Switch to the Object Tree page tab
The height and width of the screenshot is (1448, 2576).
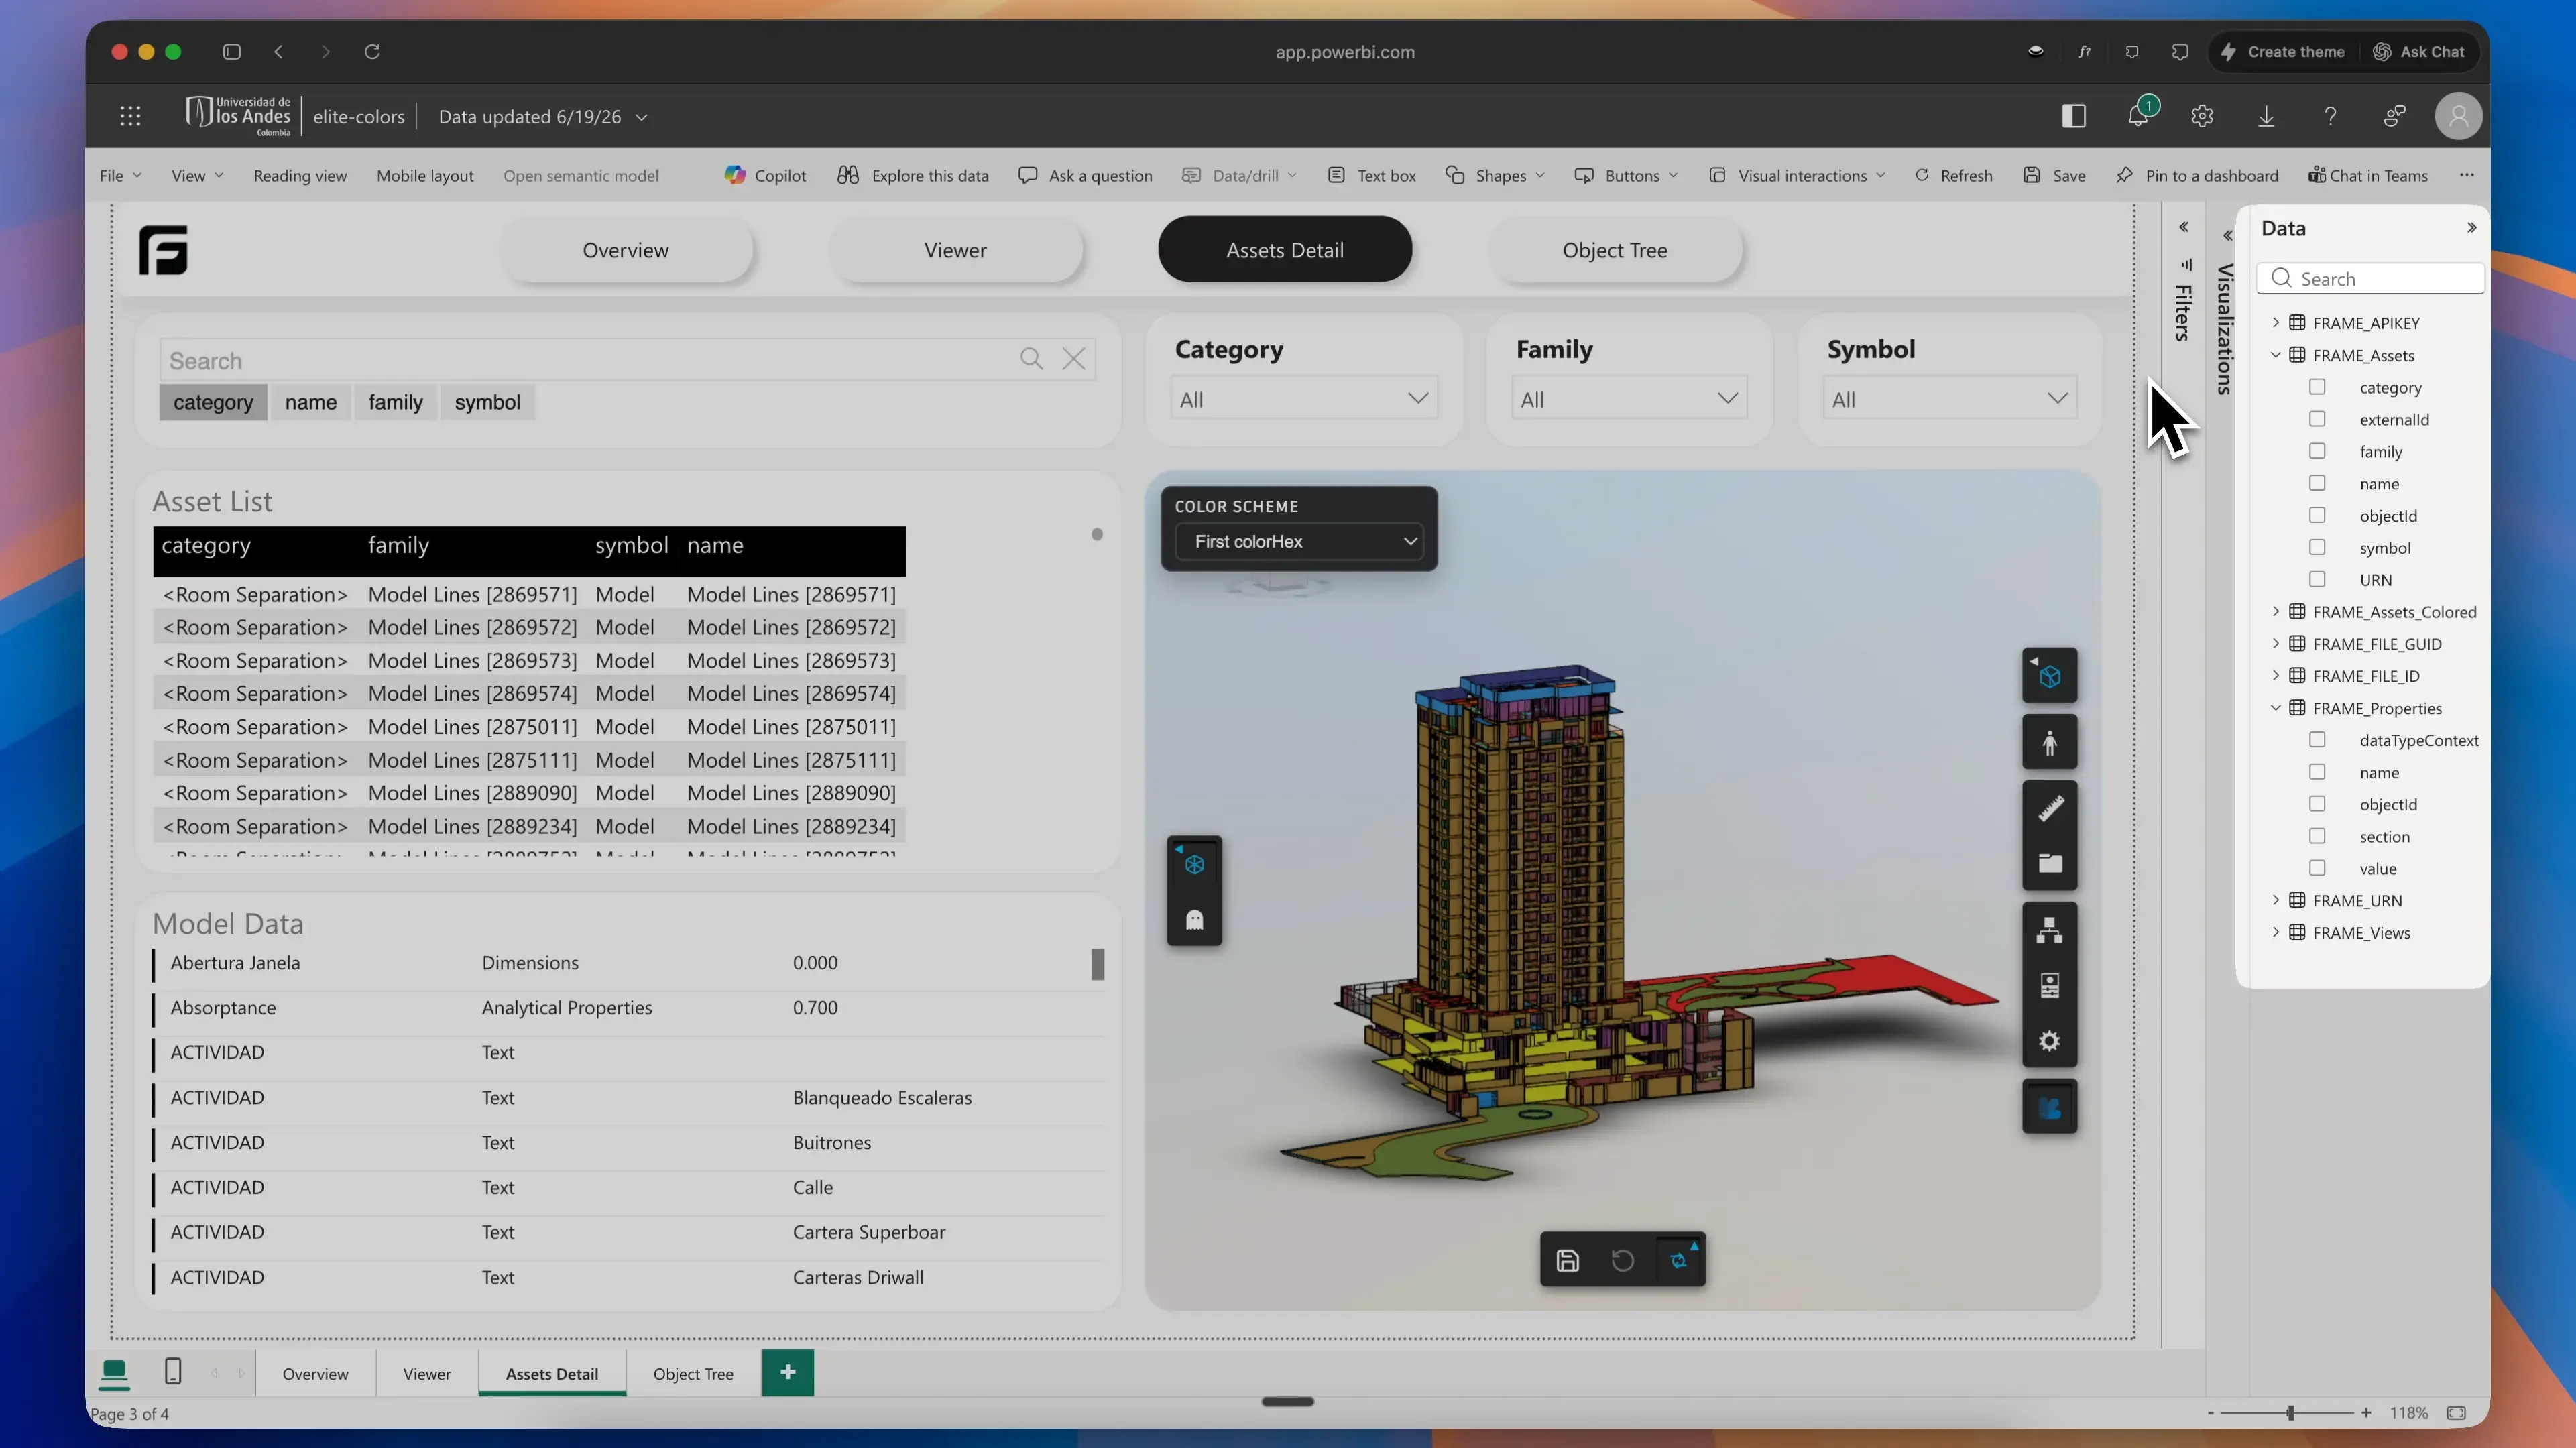[693, 1373]
